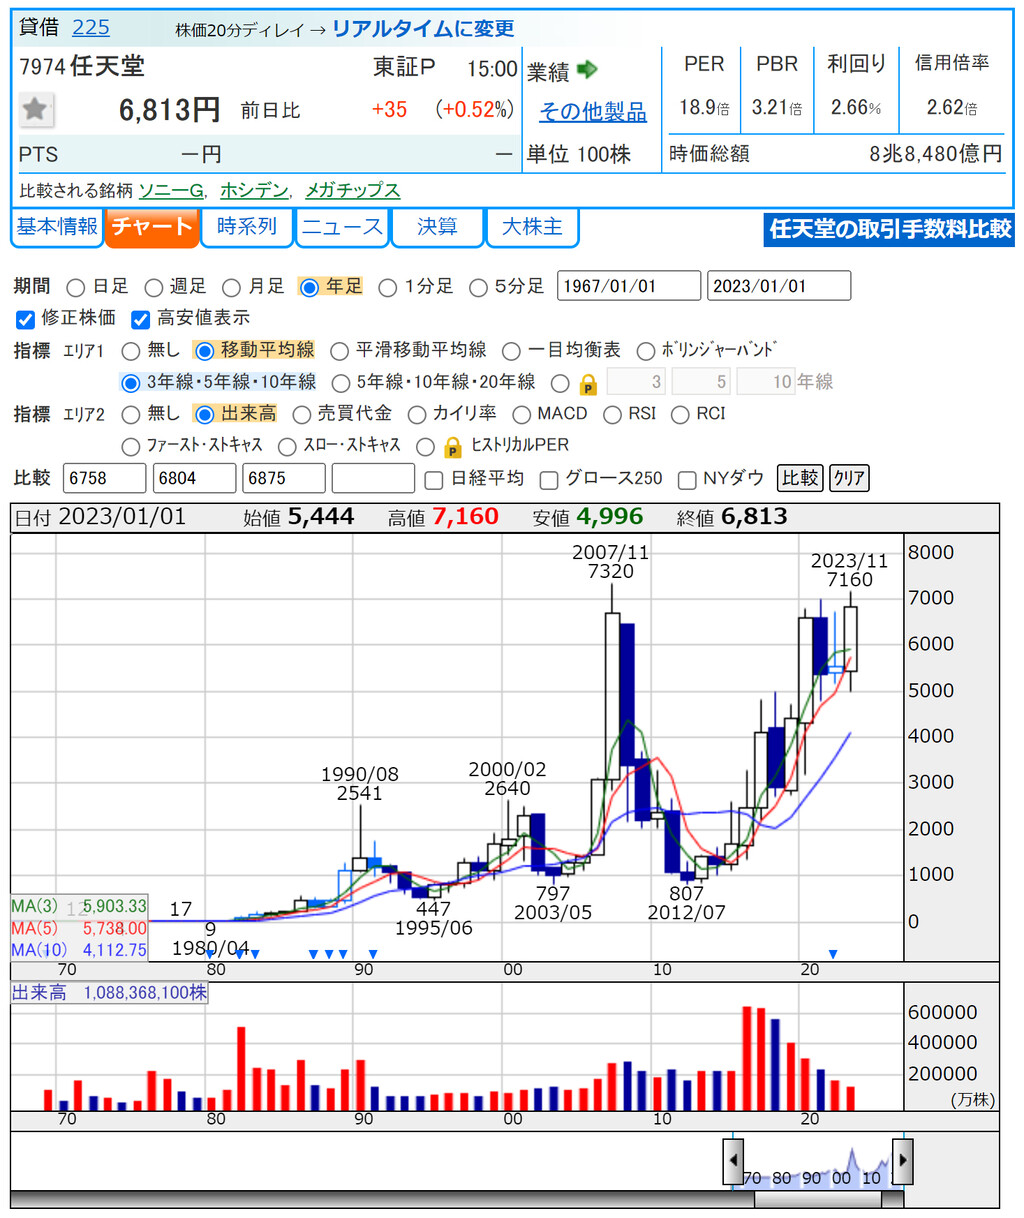This screenshot has height=1218, width=1024.
Task: Enable 日経平均 comparison checkbox
Action: [x=434, y=481]
